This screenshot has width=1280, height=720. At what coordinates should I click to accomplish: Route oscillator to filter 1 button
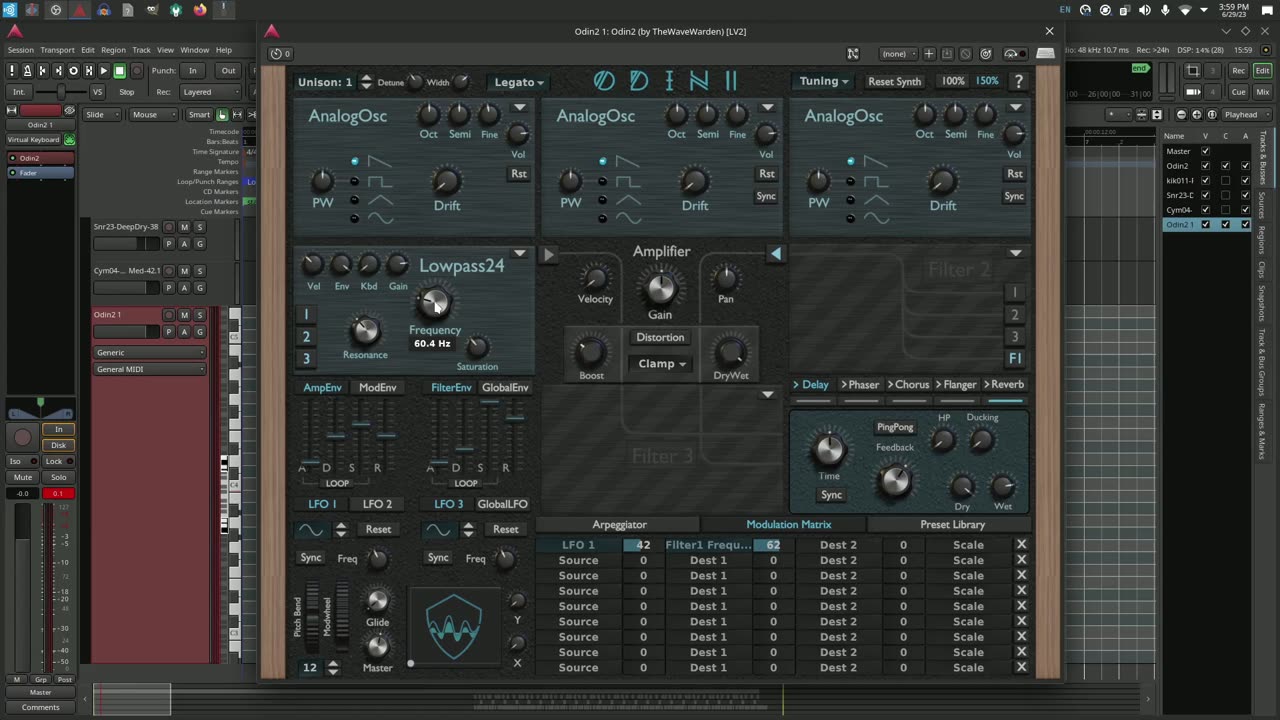[306, 315]
